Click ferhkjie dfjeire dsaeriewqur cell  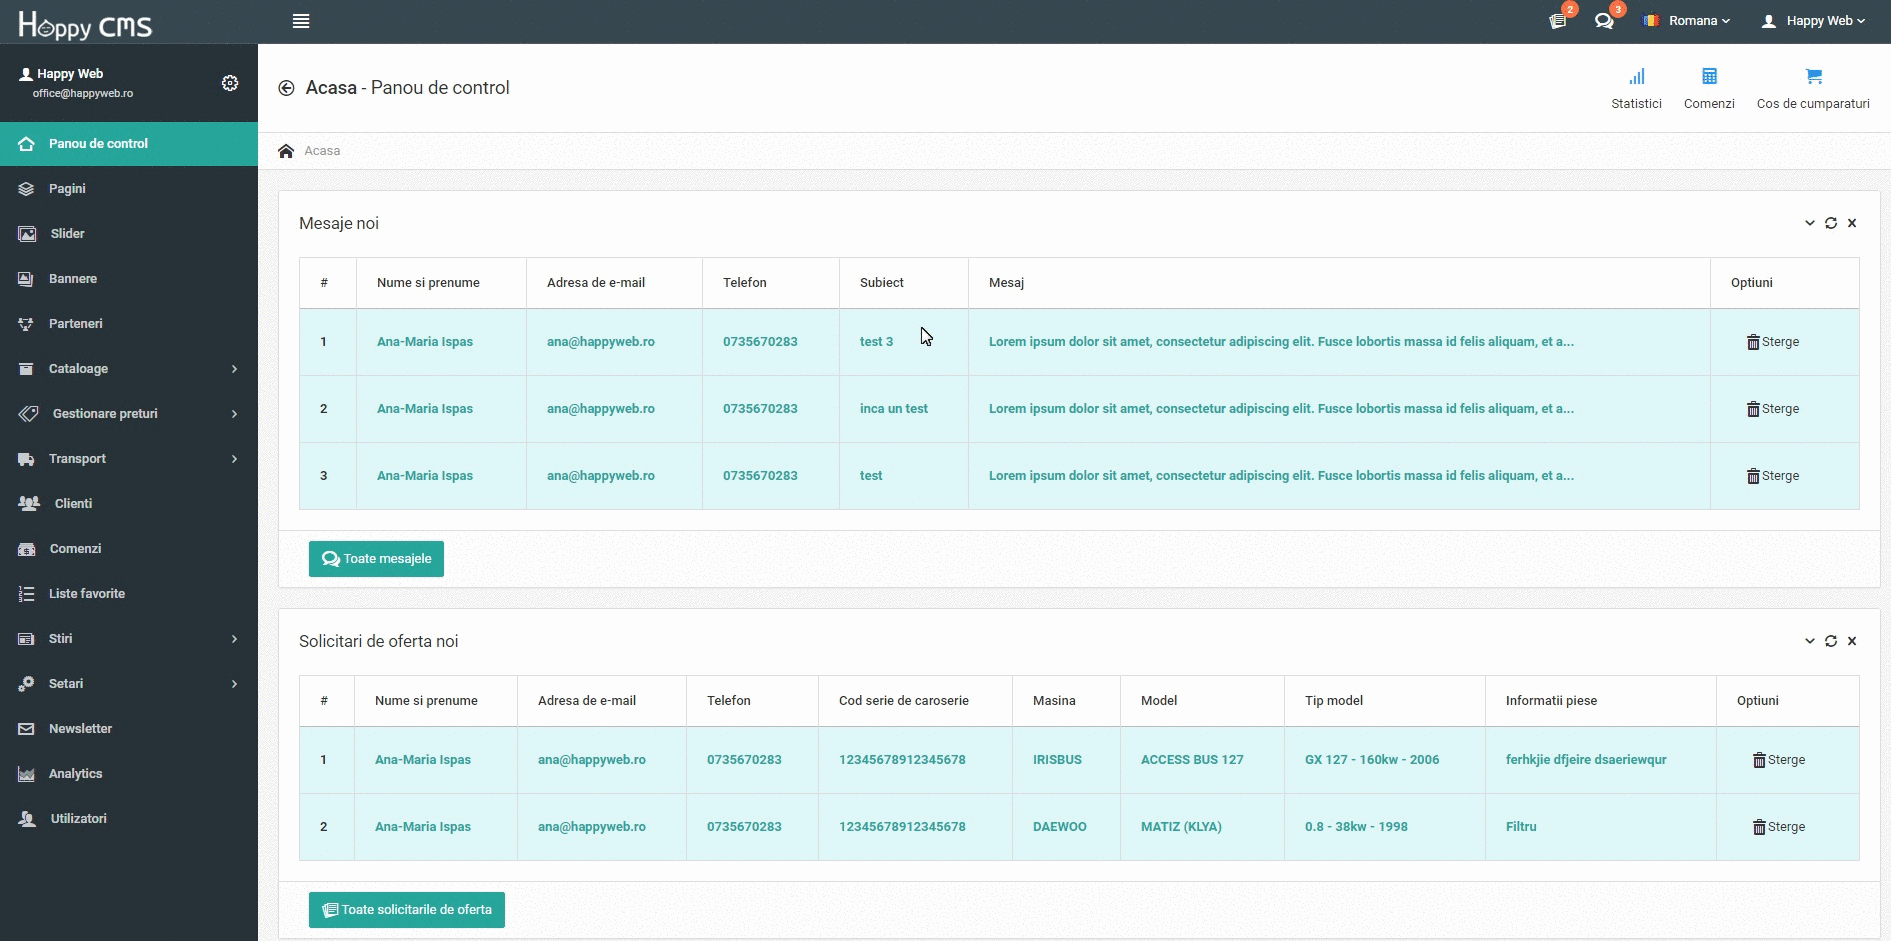(x=1586, y=760)
